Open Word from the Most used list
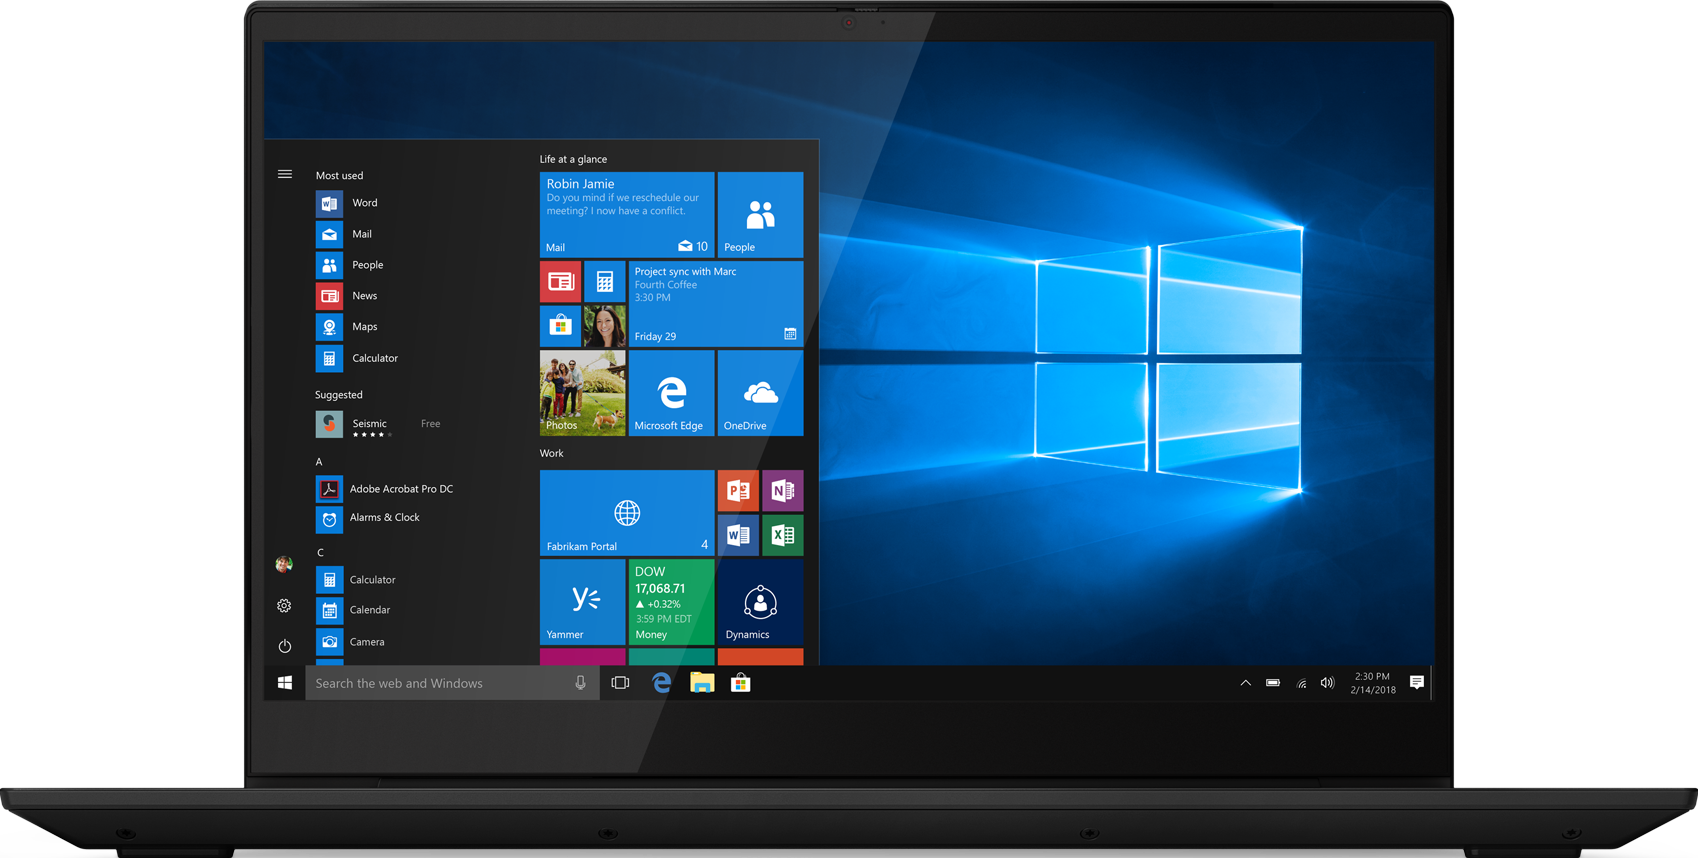Viewport: 1698px width, 858px height. 348,203
